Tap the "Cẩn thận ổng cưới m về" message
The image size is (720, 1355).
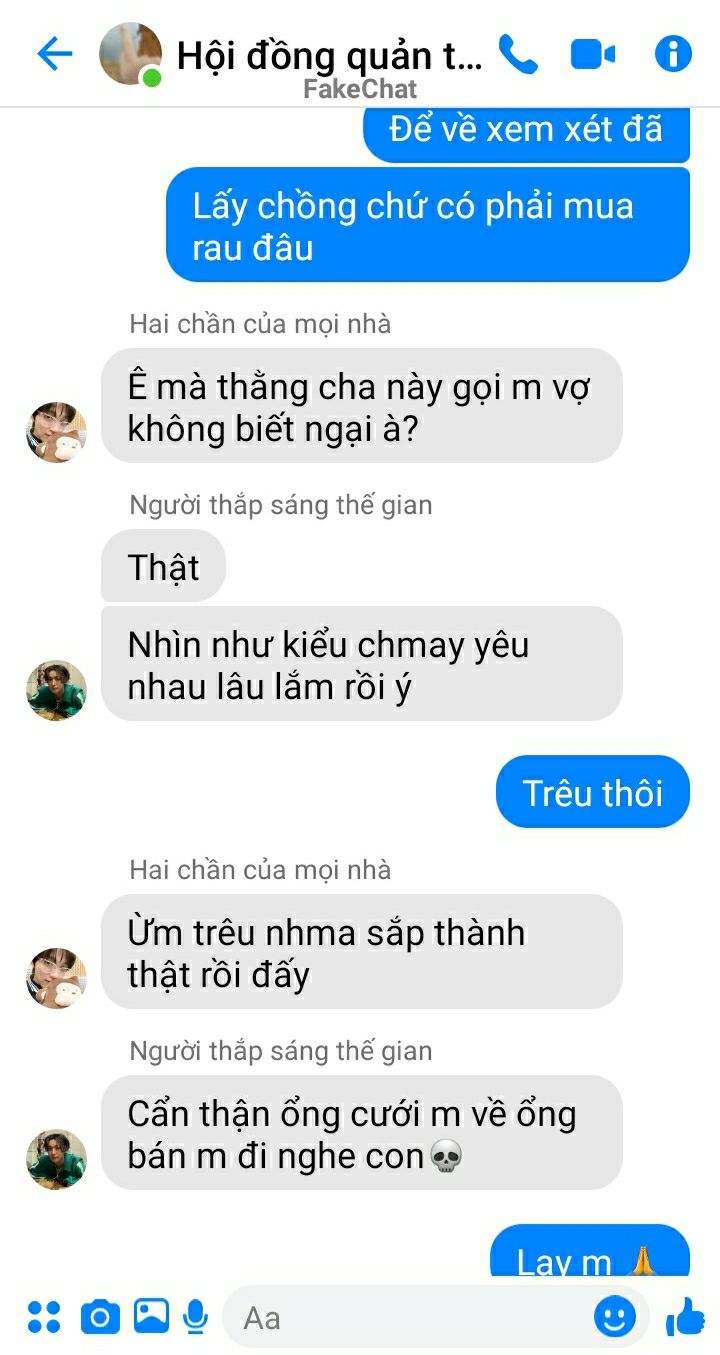(362, 1133)
